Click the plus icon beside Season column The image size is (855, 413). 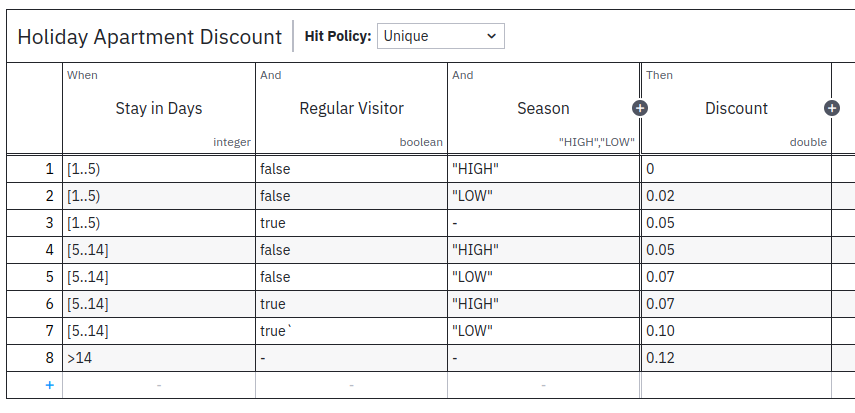[x=640, y=108]
